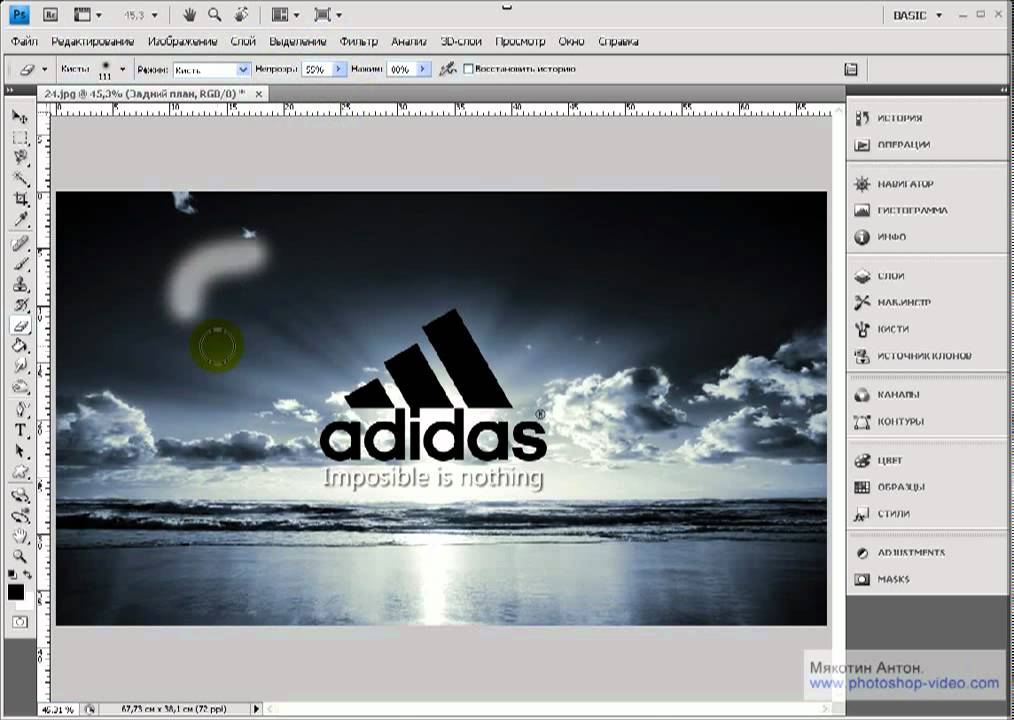This screenshot has width=1014, height=720.
Task: Select the Crop tool in toolbar
Action: pos(20,199)
